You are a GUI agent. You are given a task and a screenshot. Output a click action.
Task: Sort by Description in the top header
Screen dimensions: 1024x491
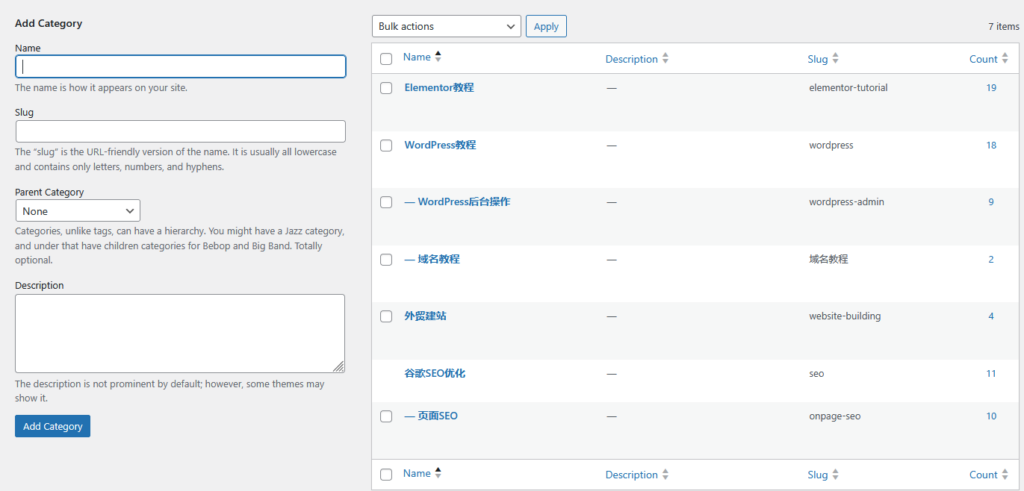[x=631, y=59]
